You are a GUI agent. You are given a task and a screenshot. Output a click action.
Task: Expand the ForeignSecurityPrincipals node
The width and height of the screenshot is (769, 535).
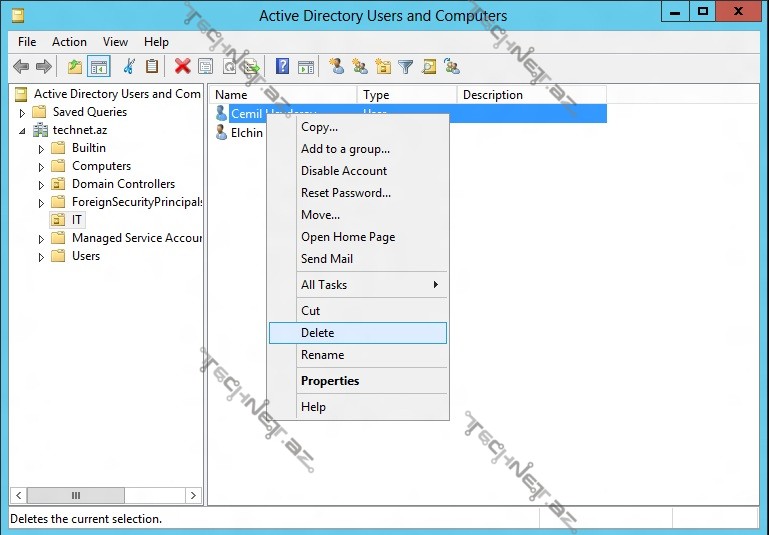[x=41, y=203]
